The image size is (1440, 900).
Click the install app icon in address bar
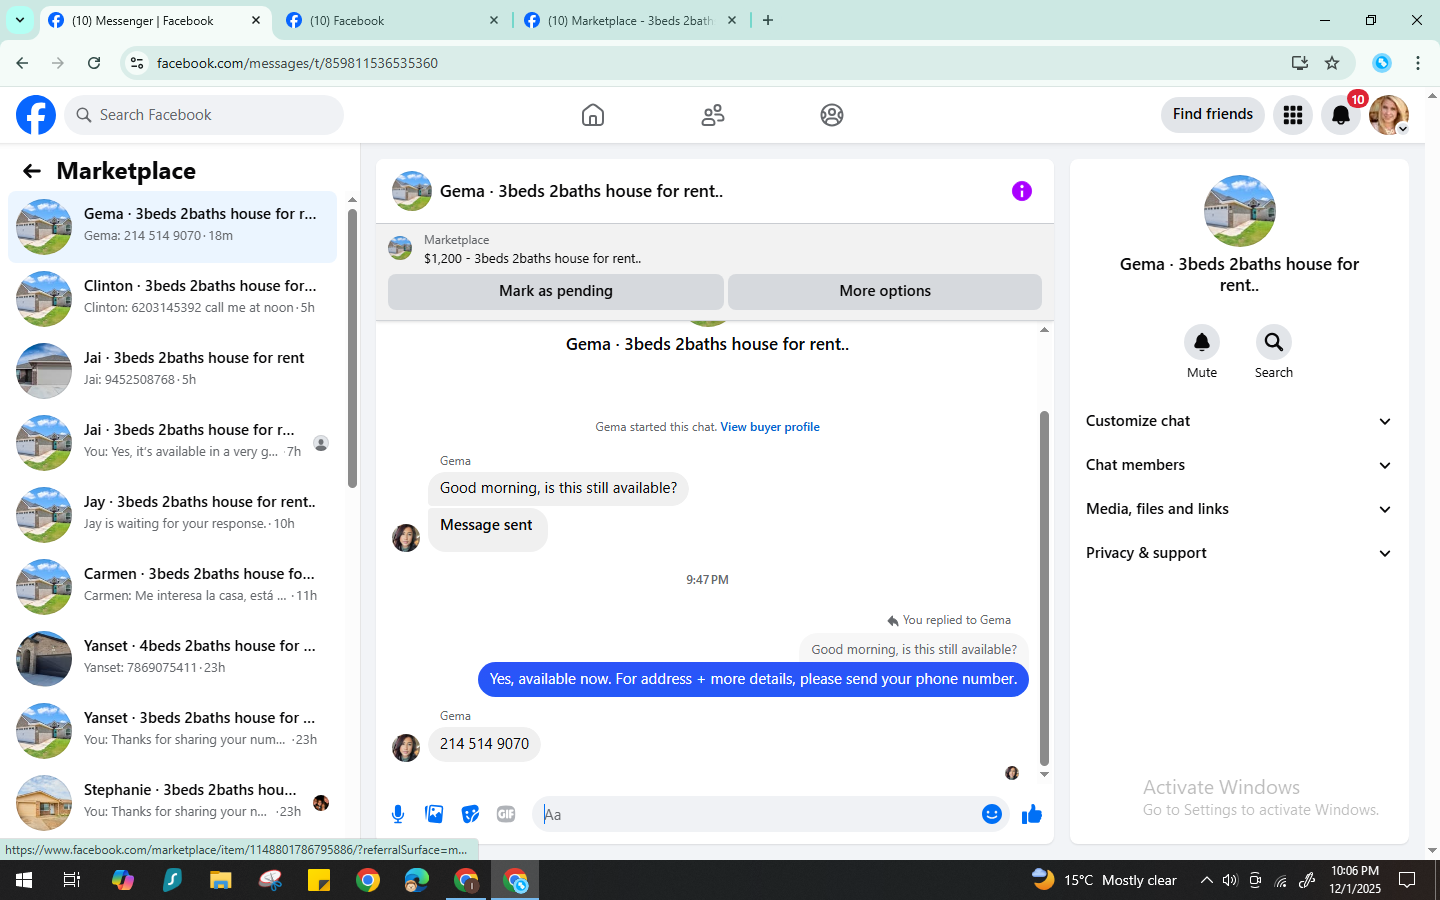coord(1300,63)
